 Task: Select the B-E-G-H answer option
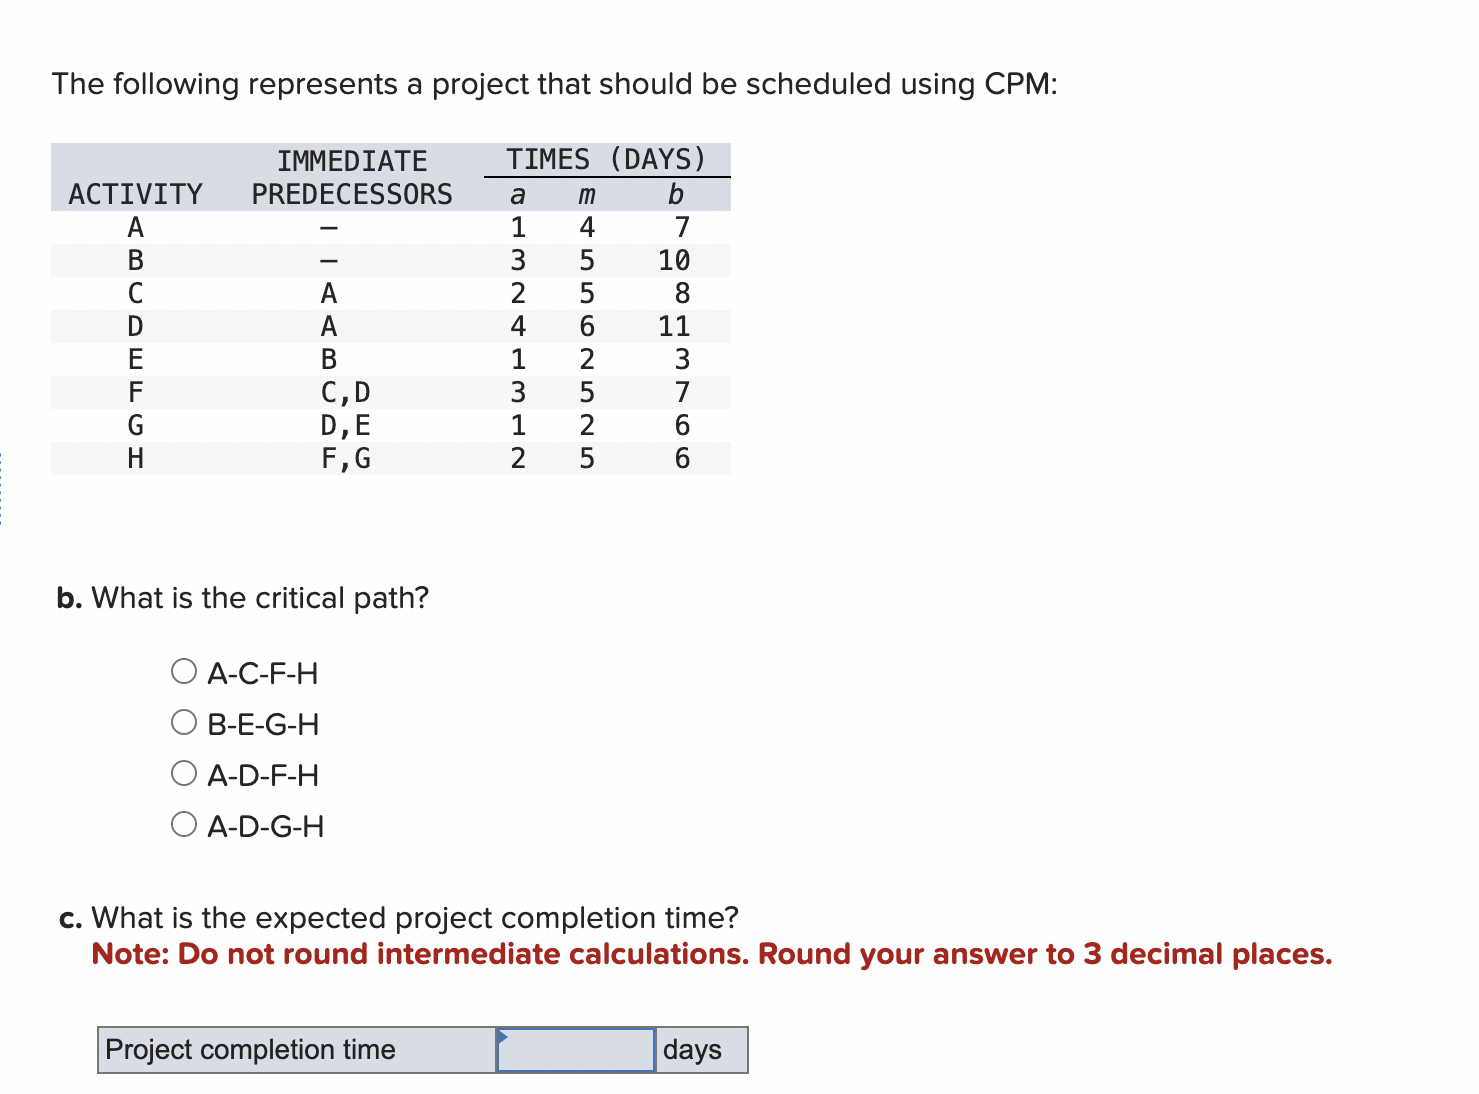tap(184, 722)
